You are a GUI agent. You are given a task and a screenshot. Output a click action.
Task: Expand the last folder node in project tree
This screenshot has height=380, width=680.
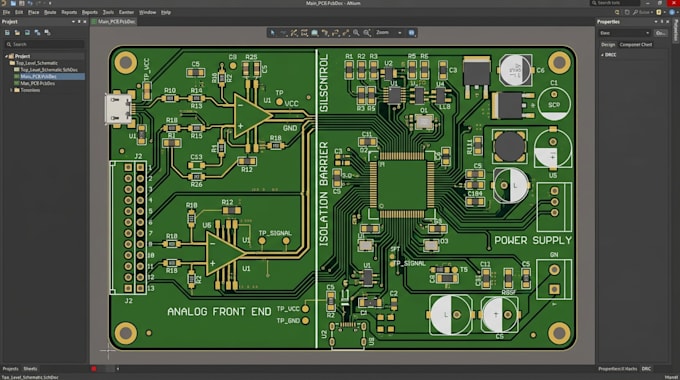[11, 90]
